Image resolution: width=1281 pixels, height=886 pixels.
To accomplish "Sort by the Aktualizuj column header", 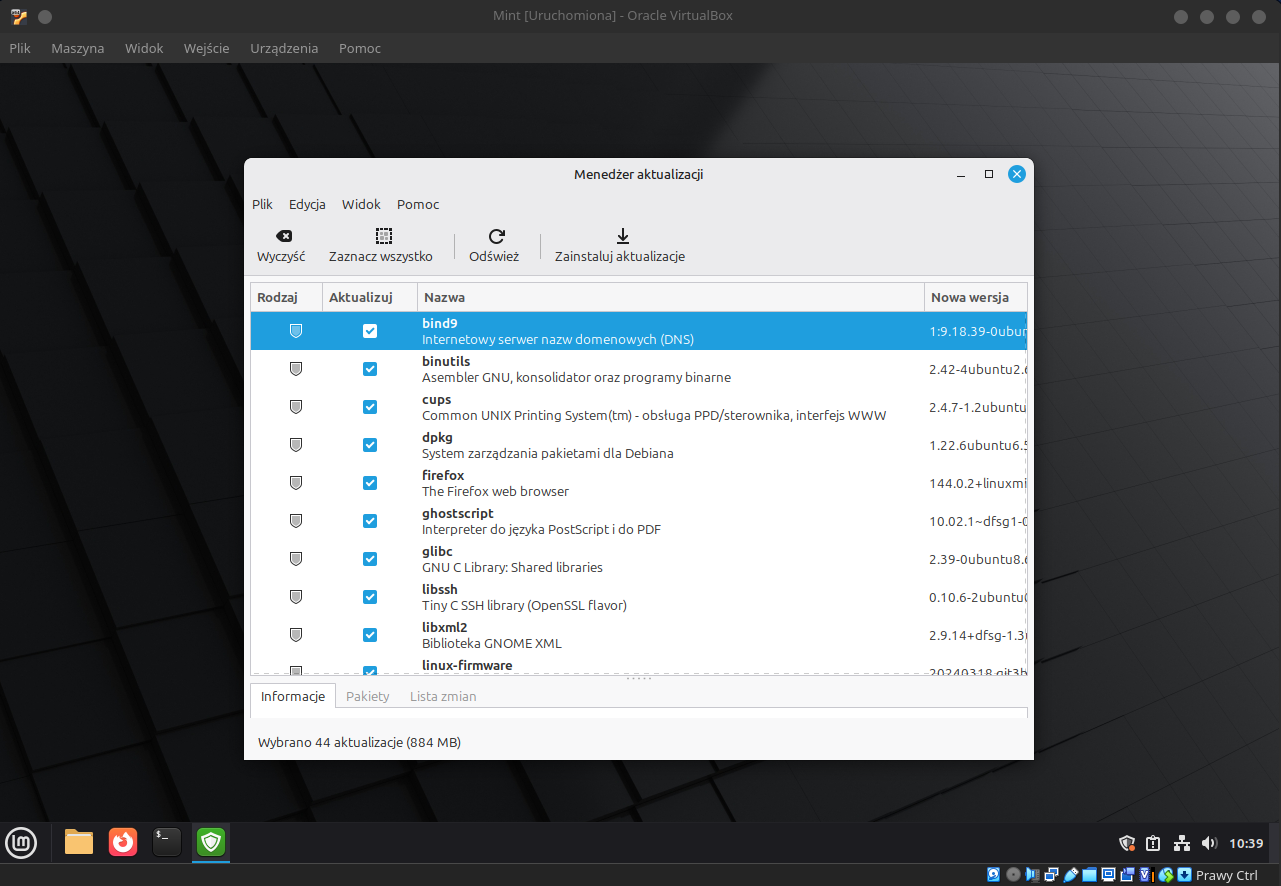I will 370,297.
